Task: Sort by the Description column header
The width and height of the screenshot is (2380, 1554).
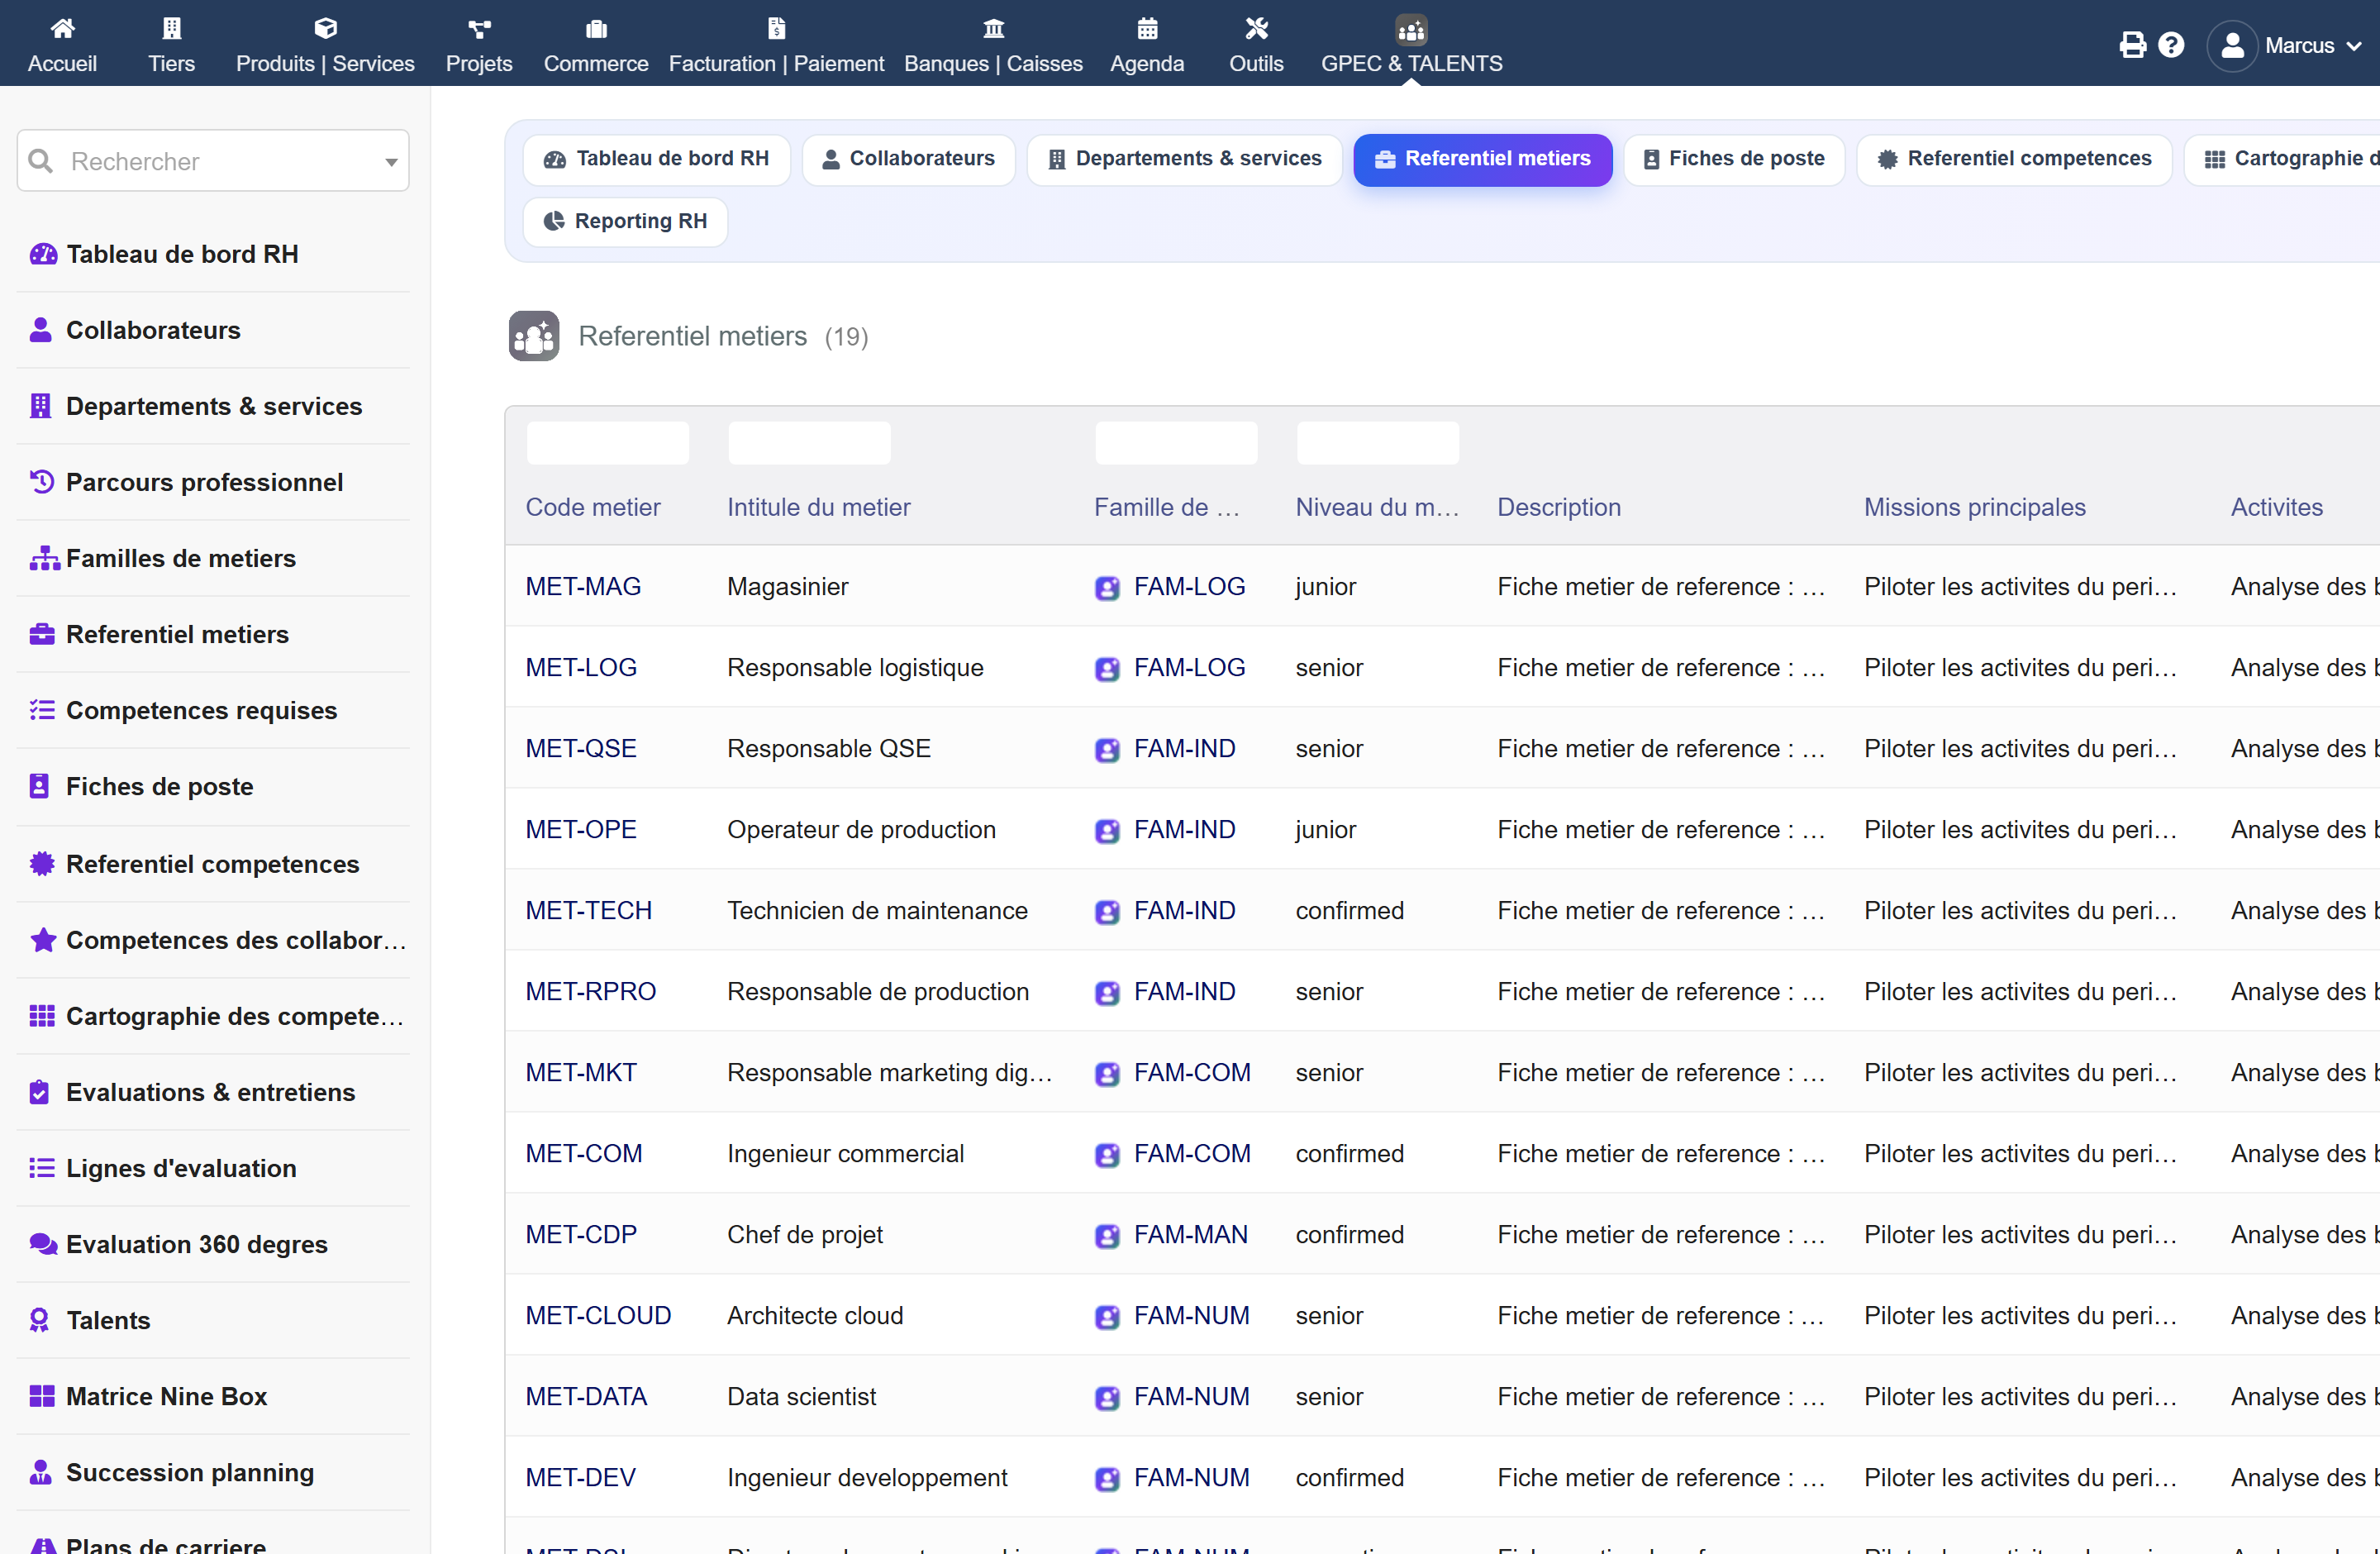Action: [x=1559, y=507]
